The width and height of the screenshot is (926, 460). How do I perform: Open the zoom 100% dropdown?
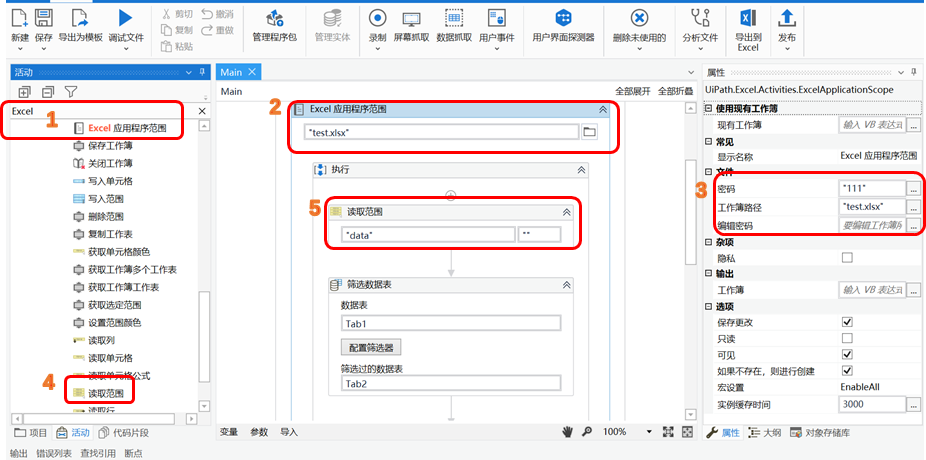click(x=649, y=432)
